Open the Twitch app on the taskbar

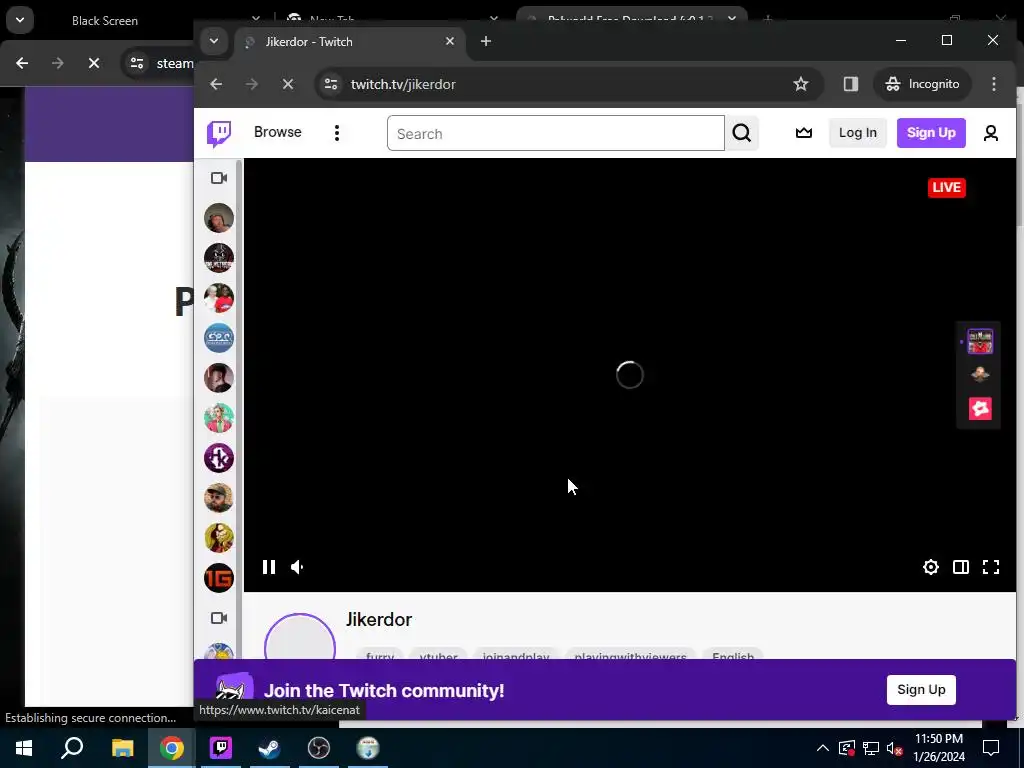pos(221,748)
